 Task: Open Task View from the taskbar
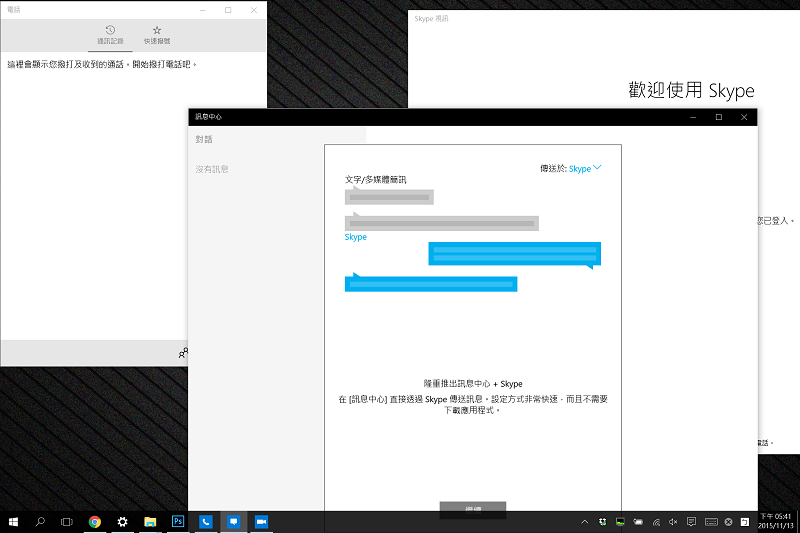coord(67,522)
